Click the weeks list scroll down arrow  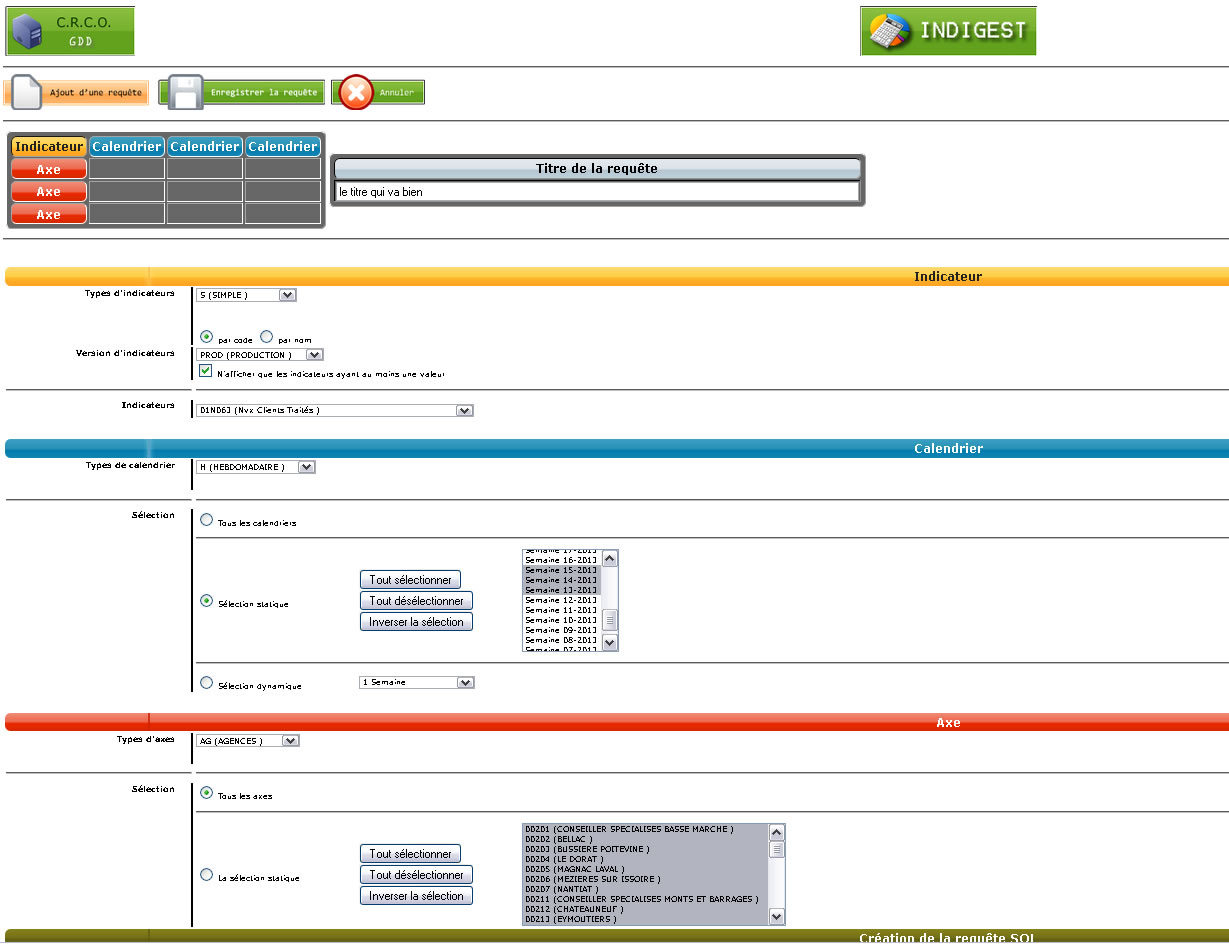[x=610, y=643]
